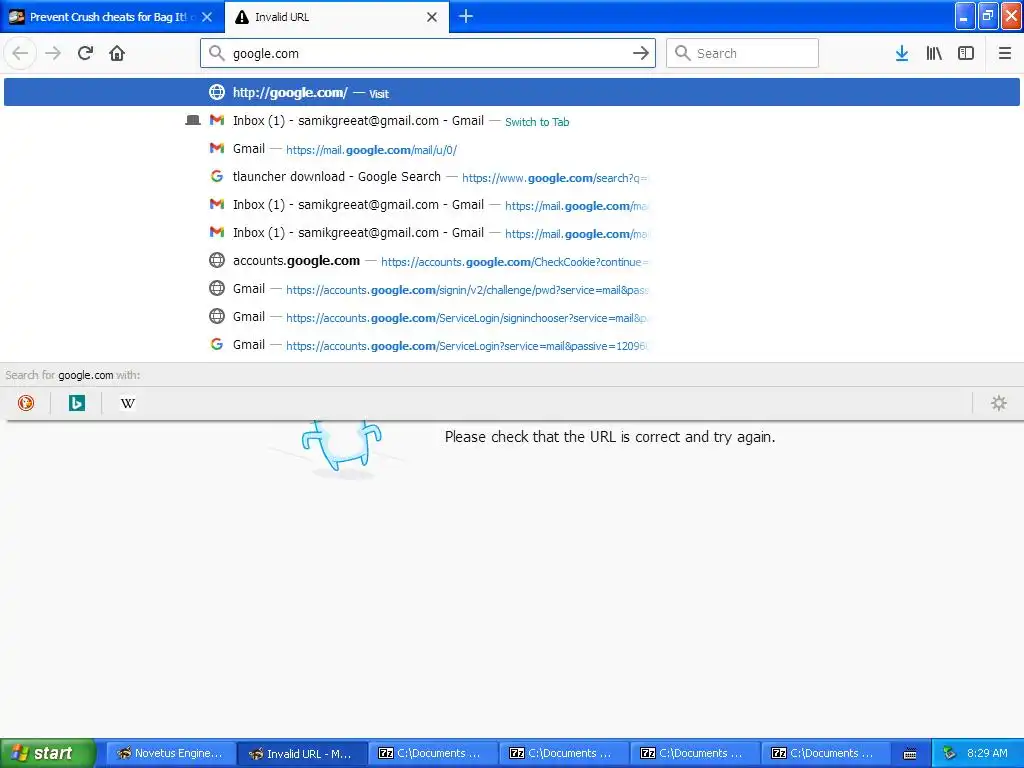Screen dimensions: 1024x768
Task: Go forward with the forward arrow button
Action: (53, 53)
